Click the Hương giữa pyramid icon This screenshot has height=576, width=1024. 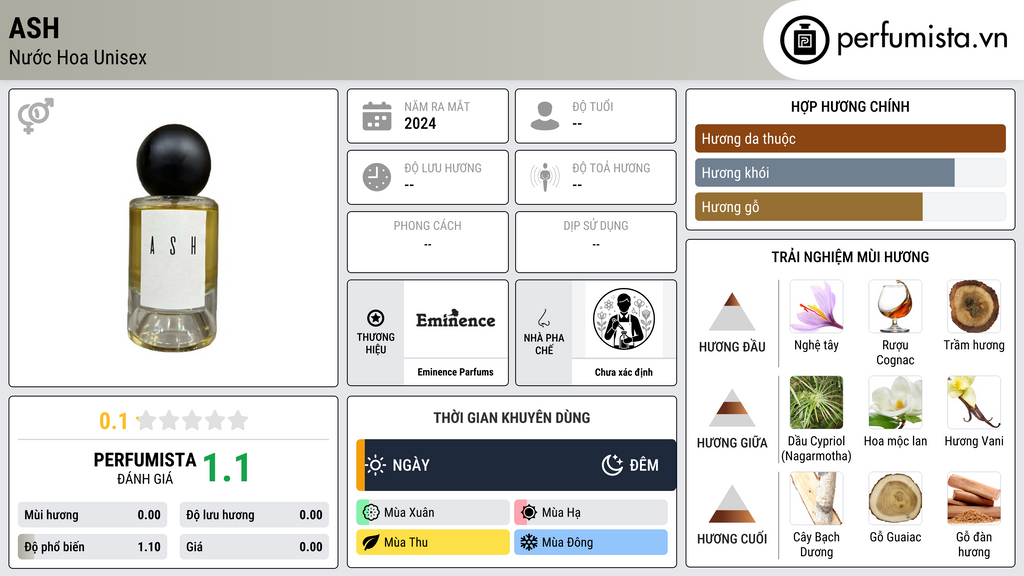point(732,408)
